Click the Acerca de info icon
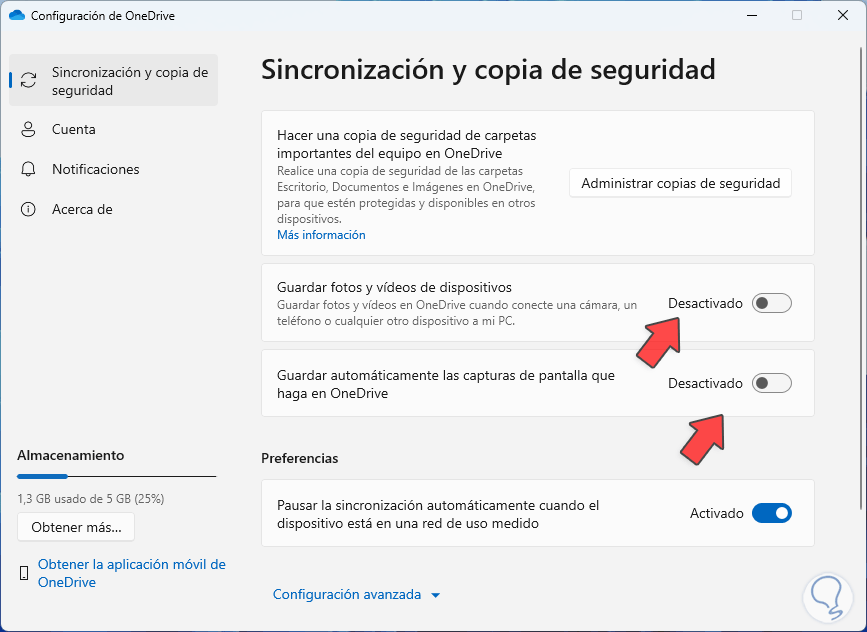This screenshot has height=632, width=867. coord(28,210)
